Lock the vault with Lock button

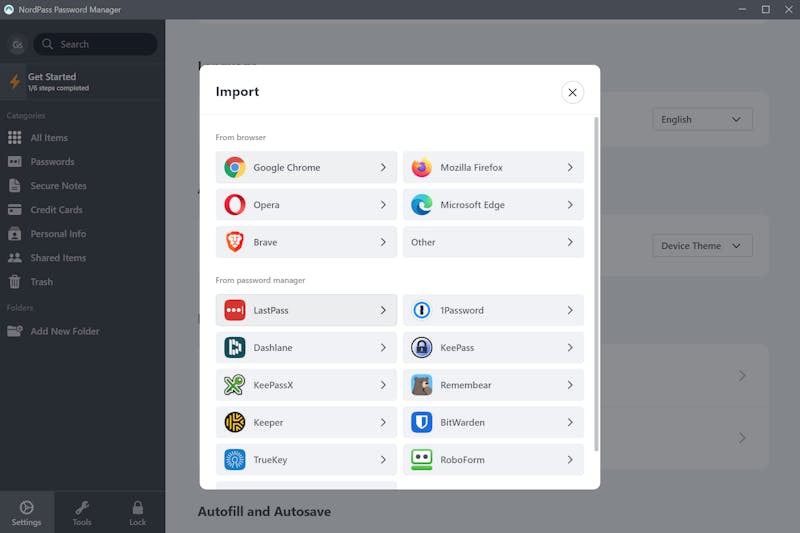click(x=137, y=513)
